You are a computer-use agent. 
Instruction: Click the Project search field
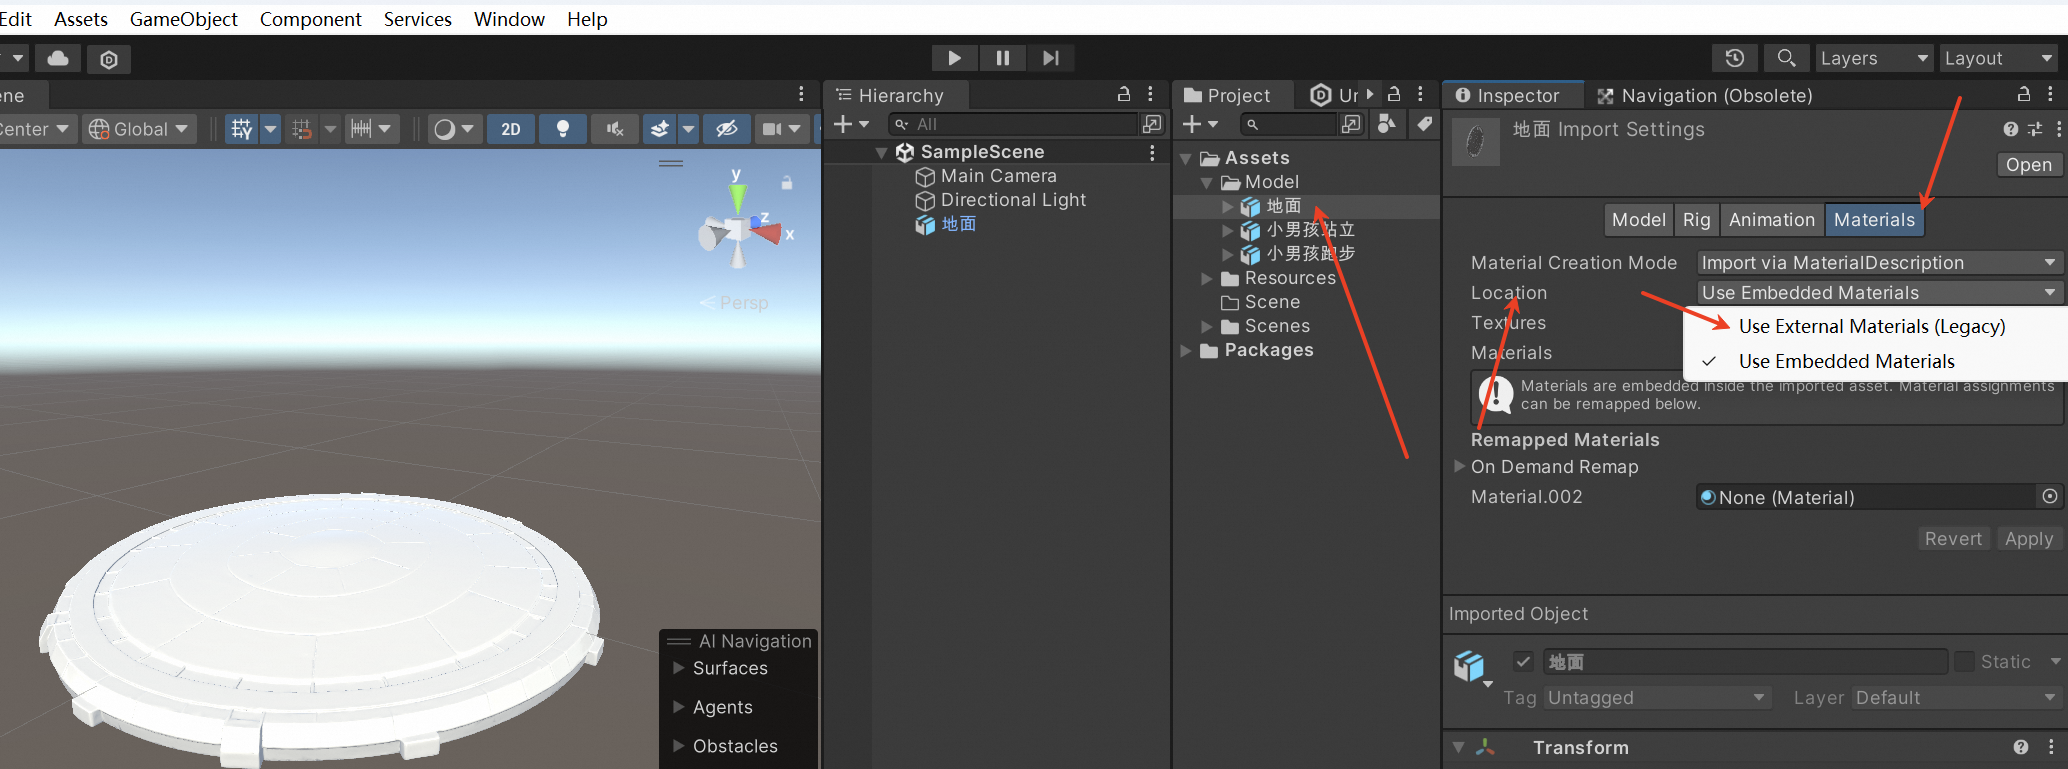pyautogui.click(x=1288, y=124)
